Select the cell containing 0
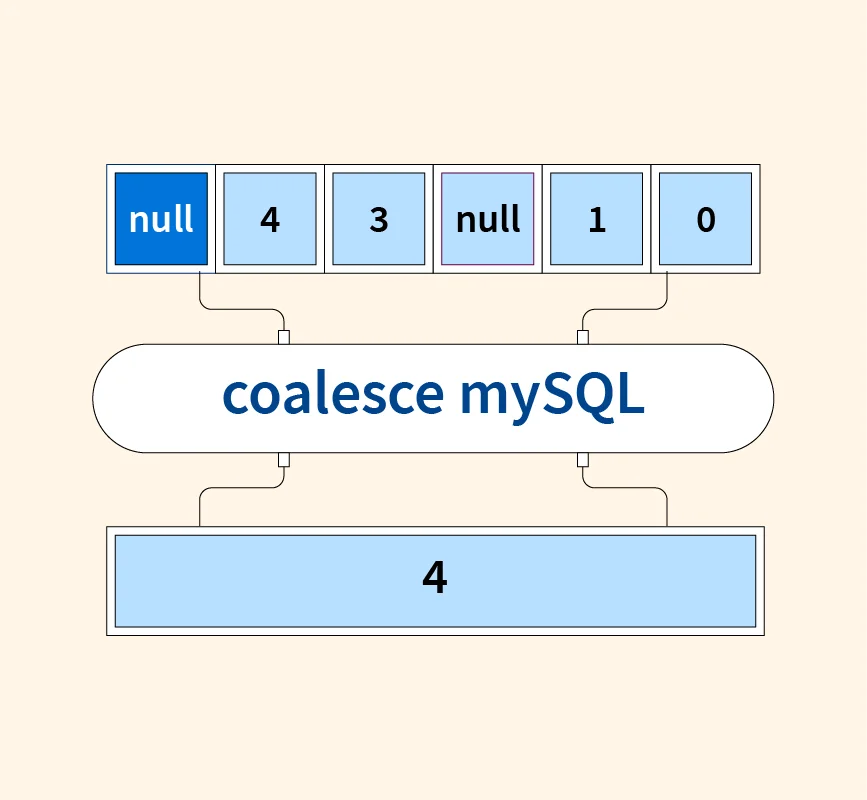 click(706, 219)
